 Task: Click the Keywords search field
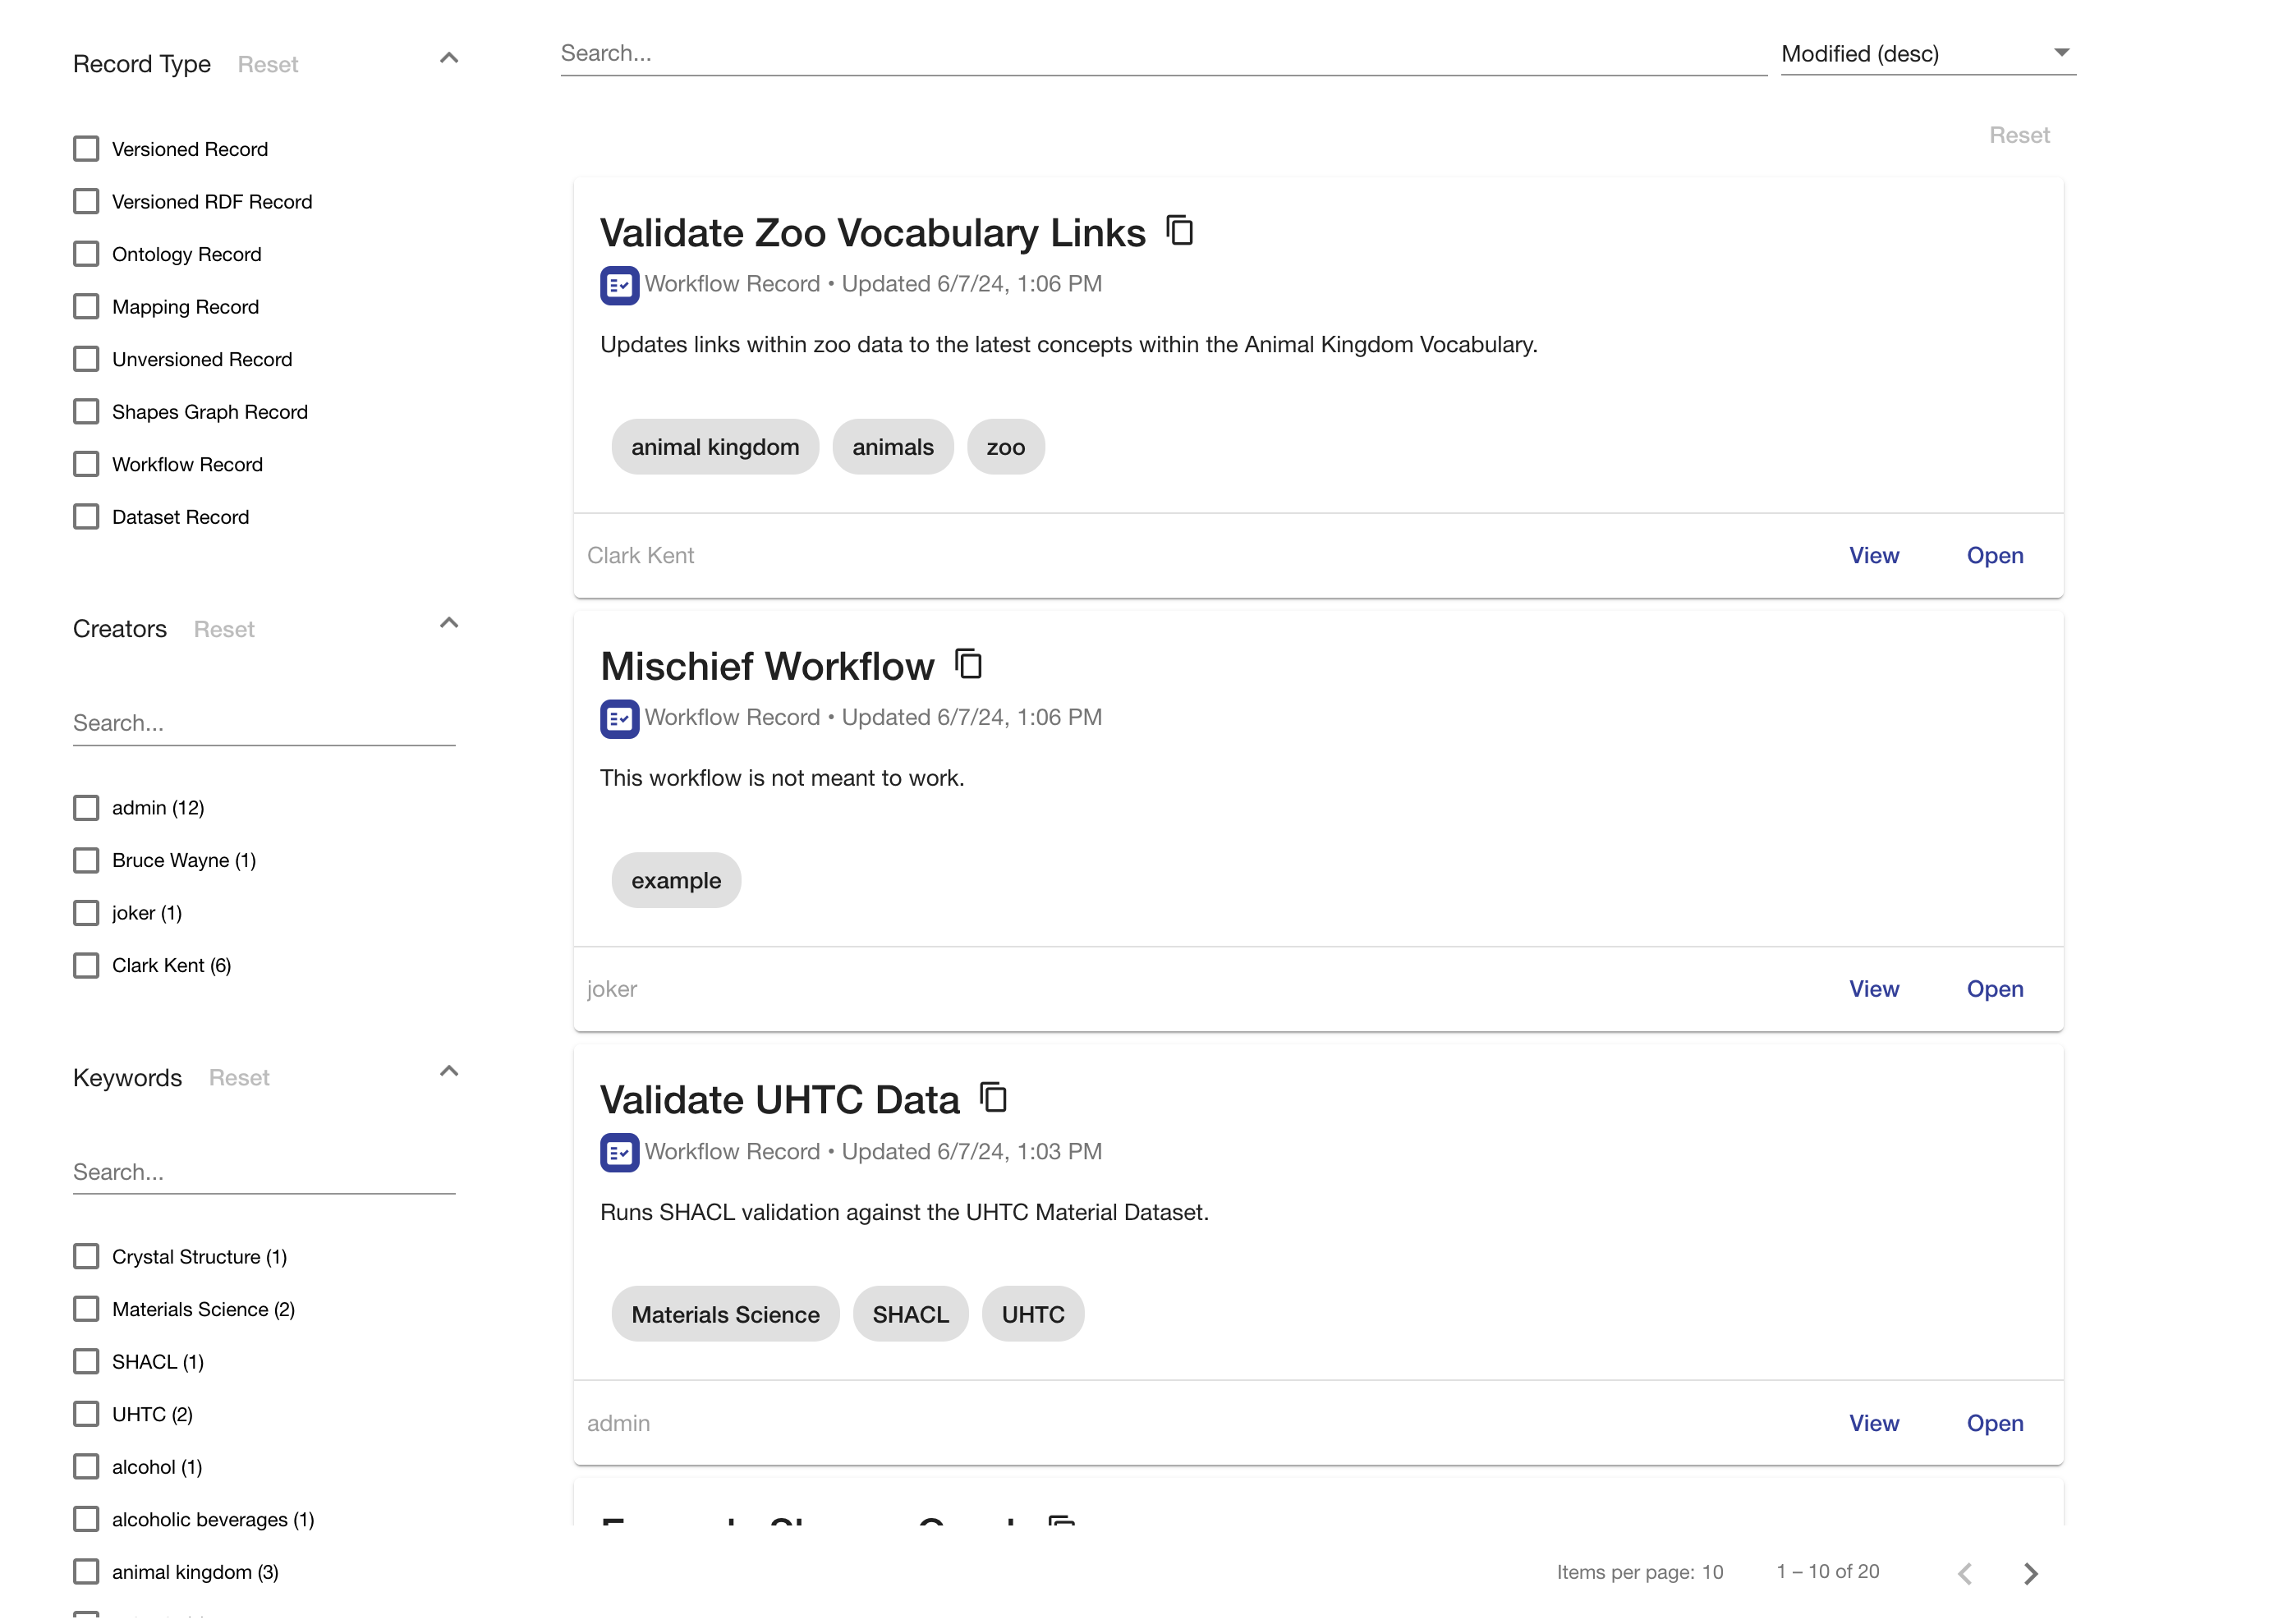(264, 1172)
